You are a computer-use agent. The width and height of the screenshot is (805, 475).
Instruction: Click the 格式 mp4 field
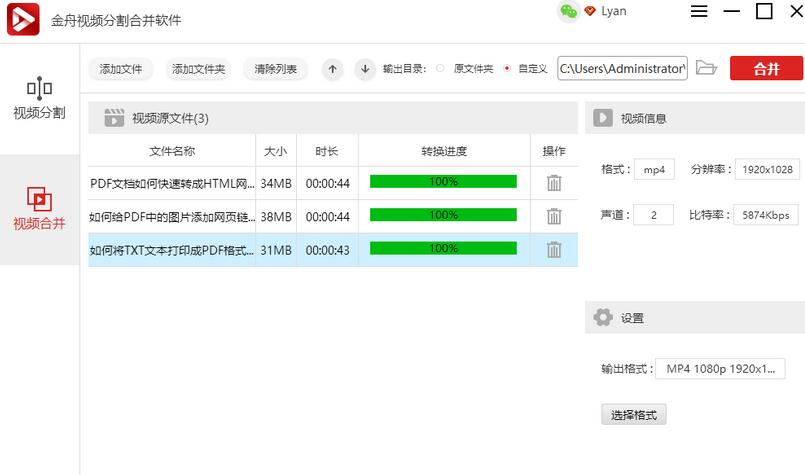click(654, 169)
